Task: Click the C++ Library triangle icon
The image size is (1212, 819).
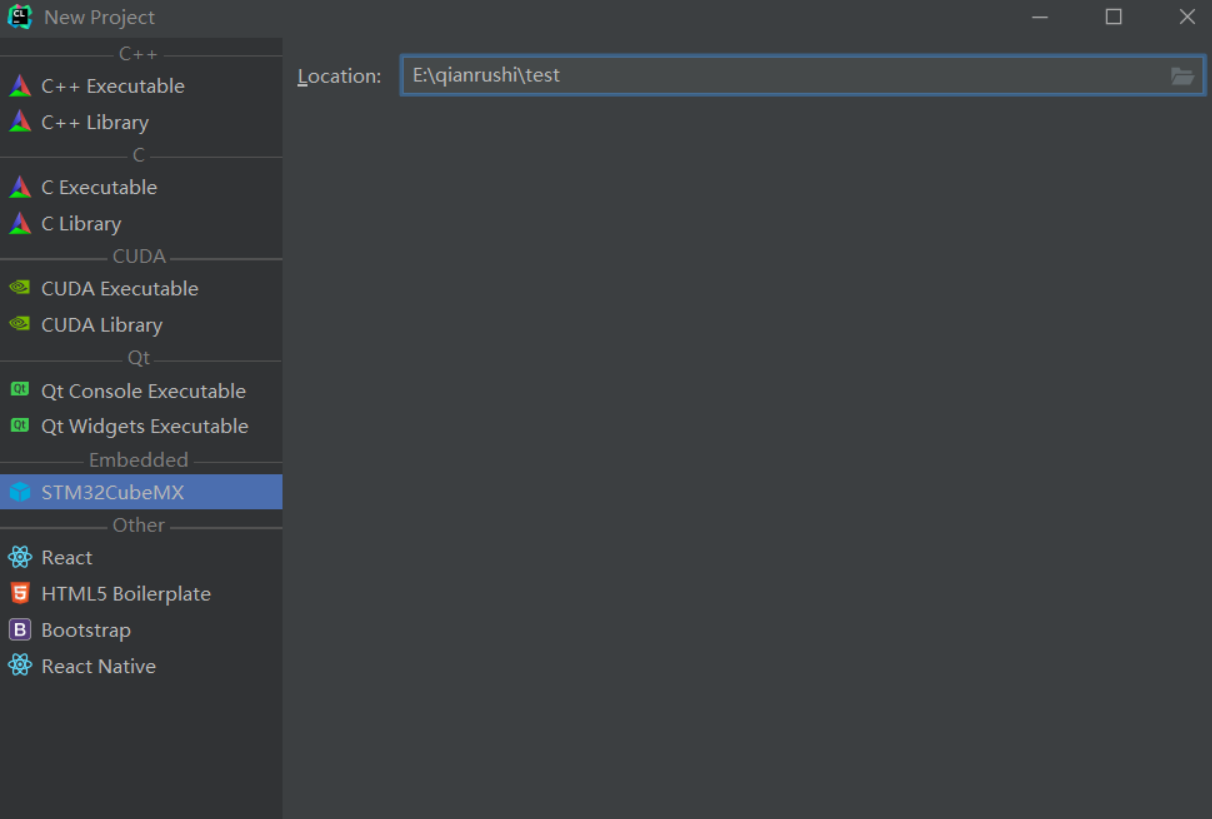Action: tap(20, 122)
